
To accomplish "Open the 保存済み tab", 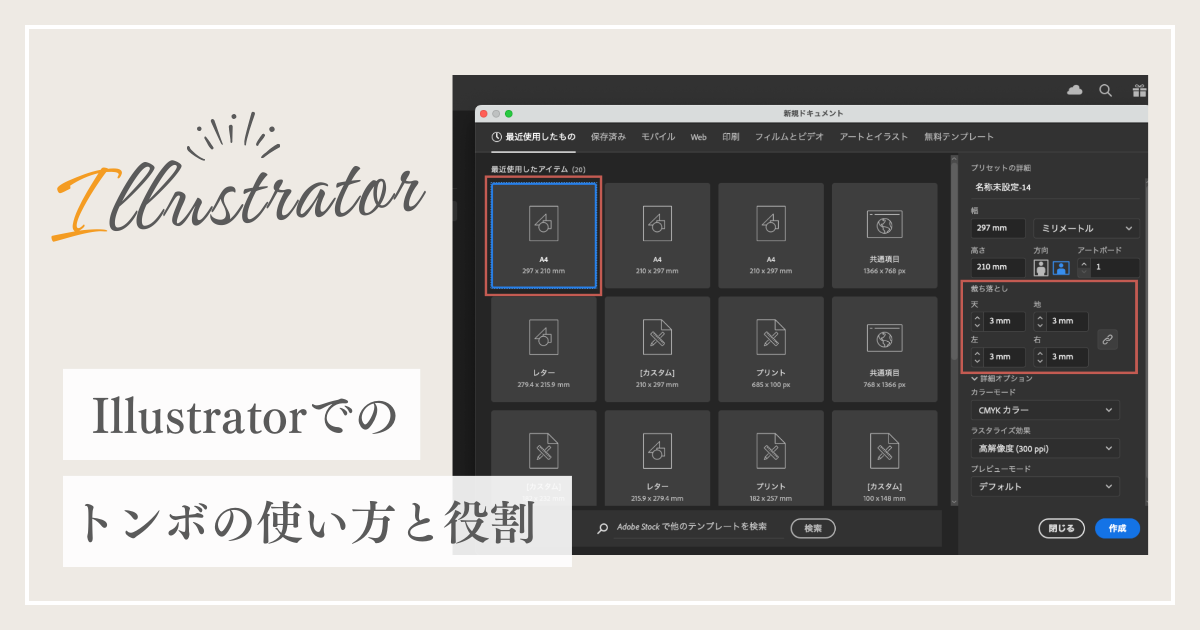I will [608, 137].
